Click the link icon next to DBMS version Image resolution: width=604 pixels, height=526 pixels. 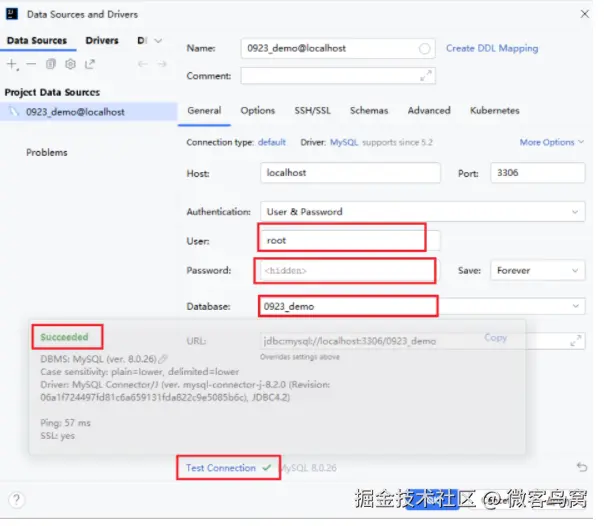click(163, 359)
